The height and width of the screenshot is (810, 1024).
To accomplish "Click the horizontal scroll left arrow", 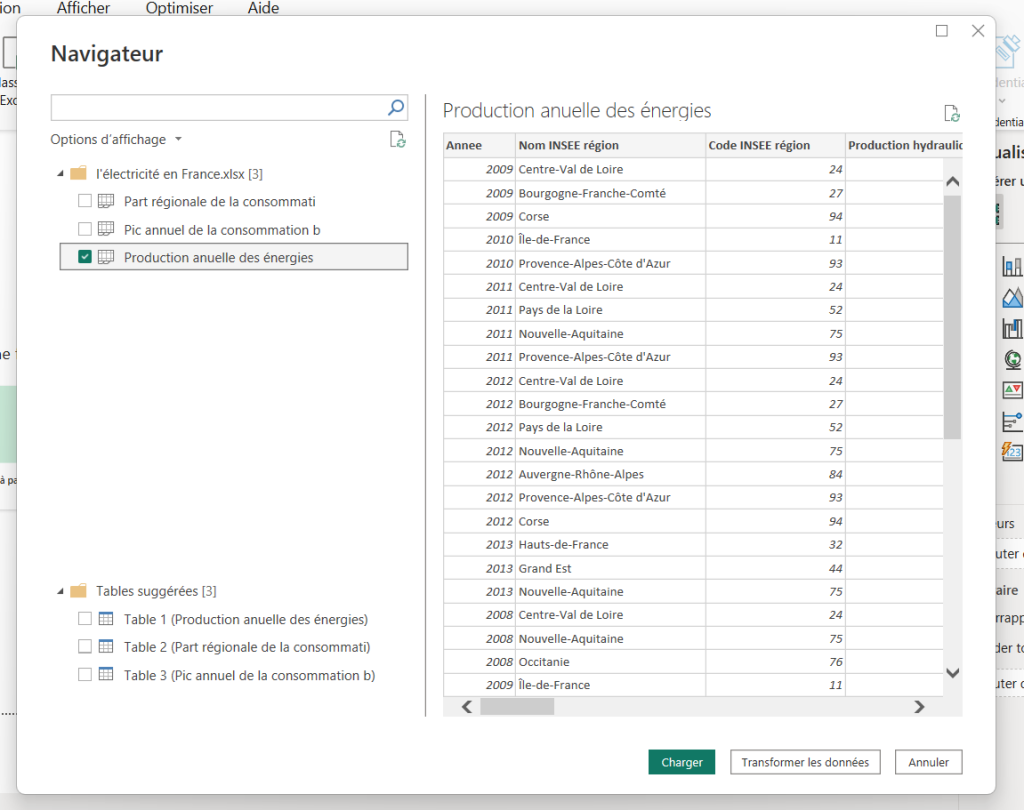I will [467, 707].
